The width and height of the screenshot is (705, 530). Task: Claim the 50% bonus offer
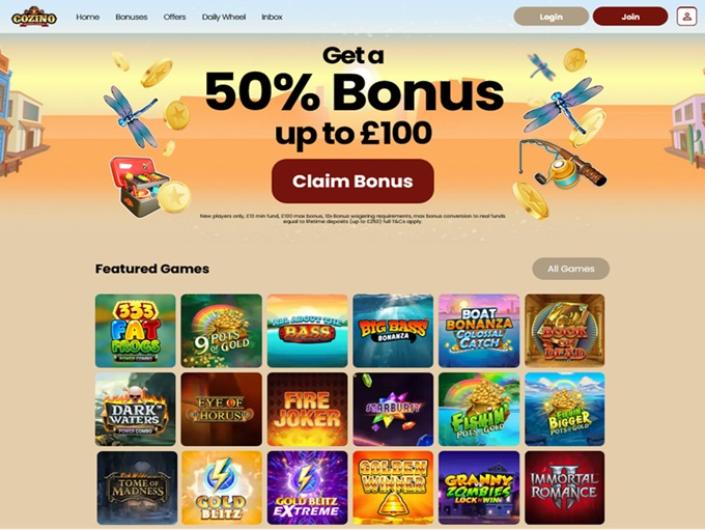352,181
